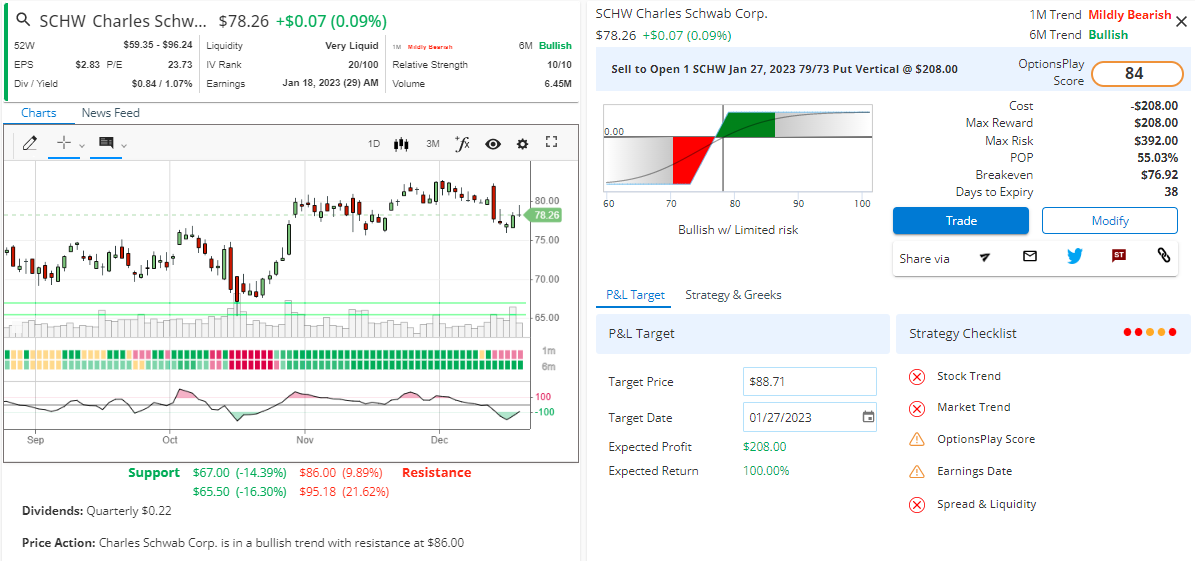Click the Very Liquid liquidity value
Viewport: 1195px width, 561px height.
click(x=351, y=46)
